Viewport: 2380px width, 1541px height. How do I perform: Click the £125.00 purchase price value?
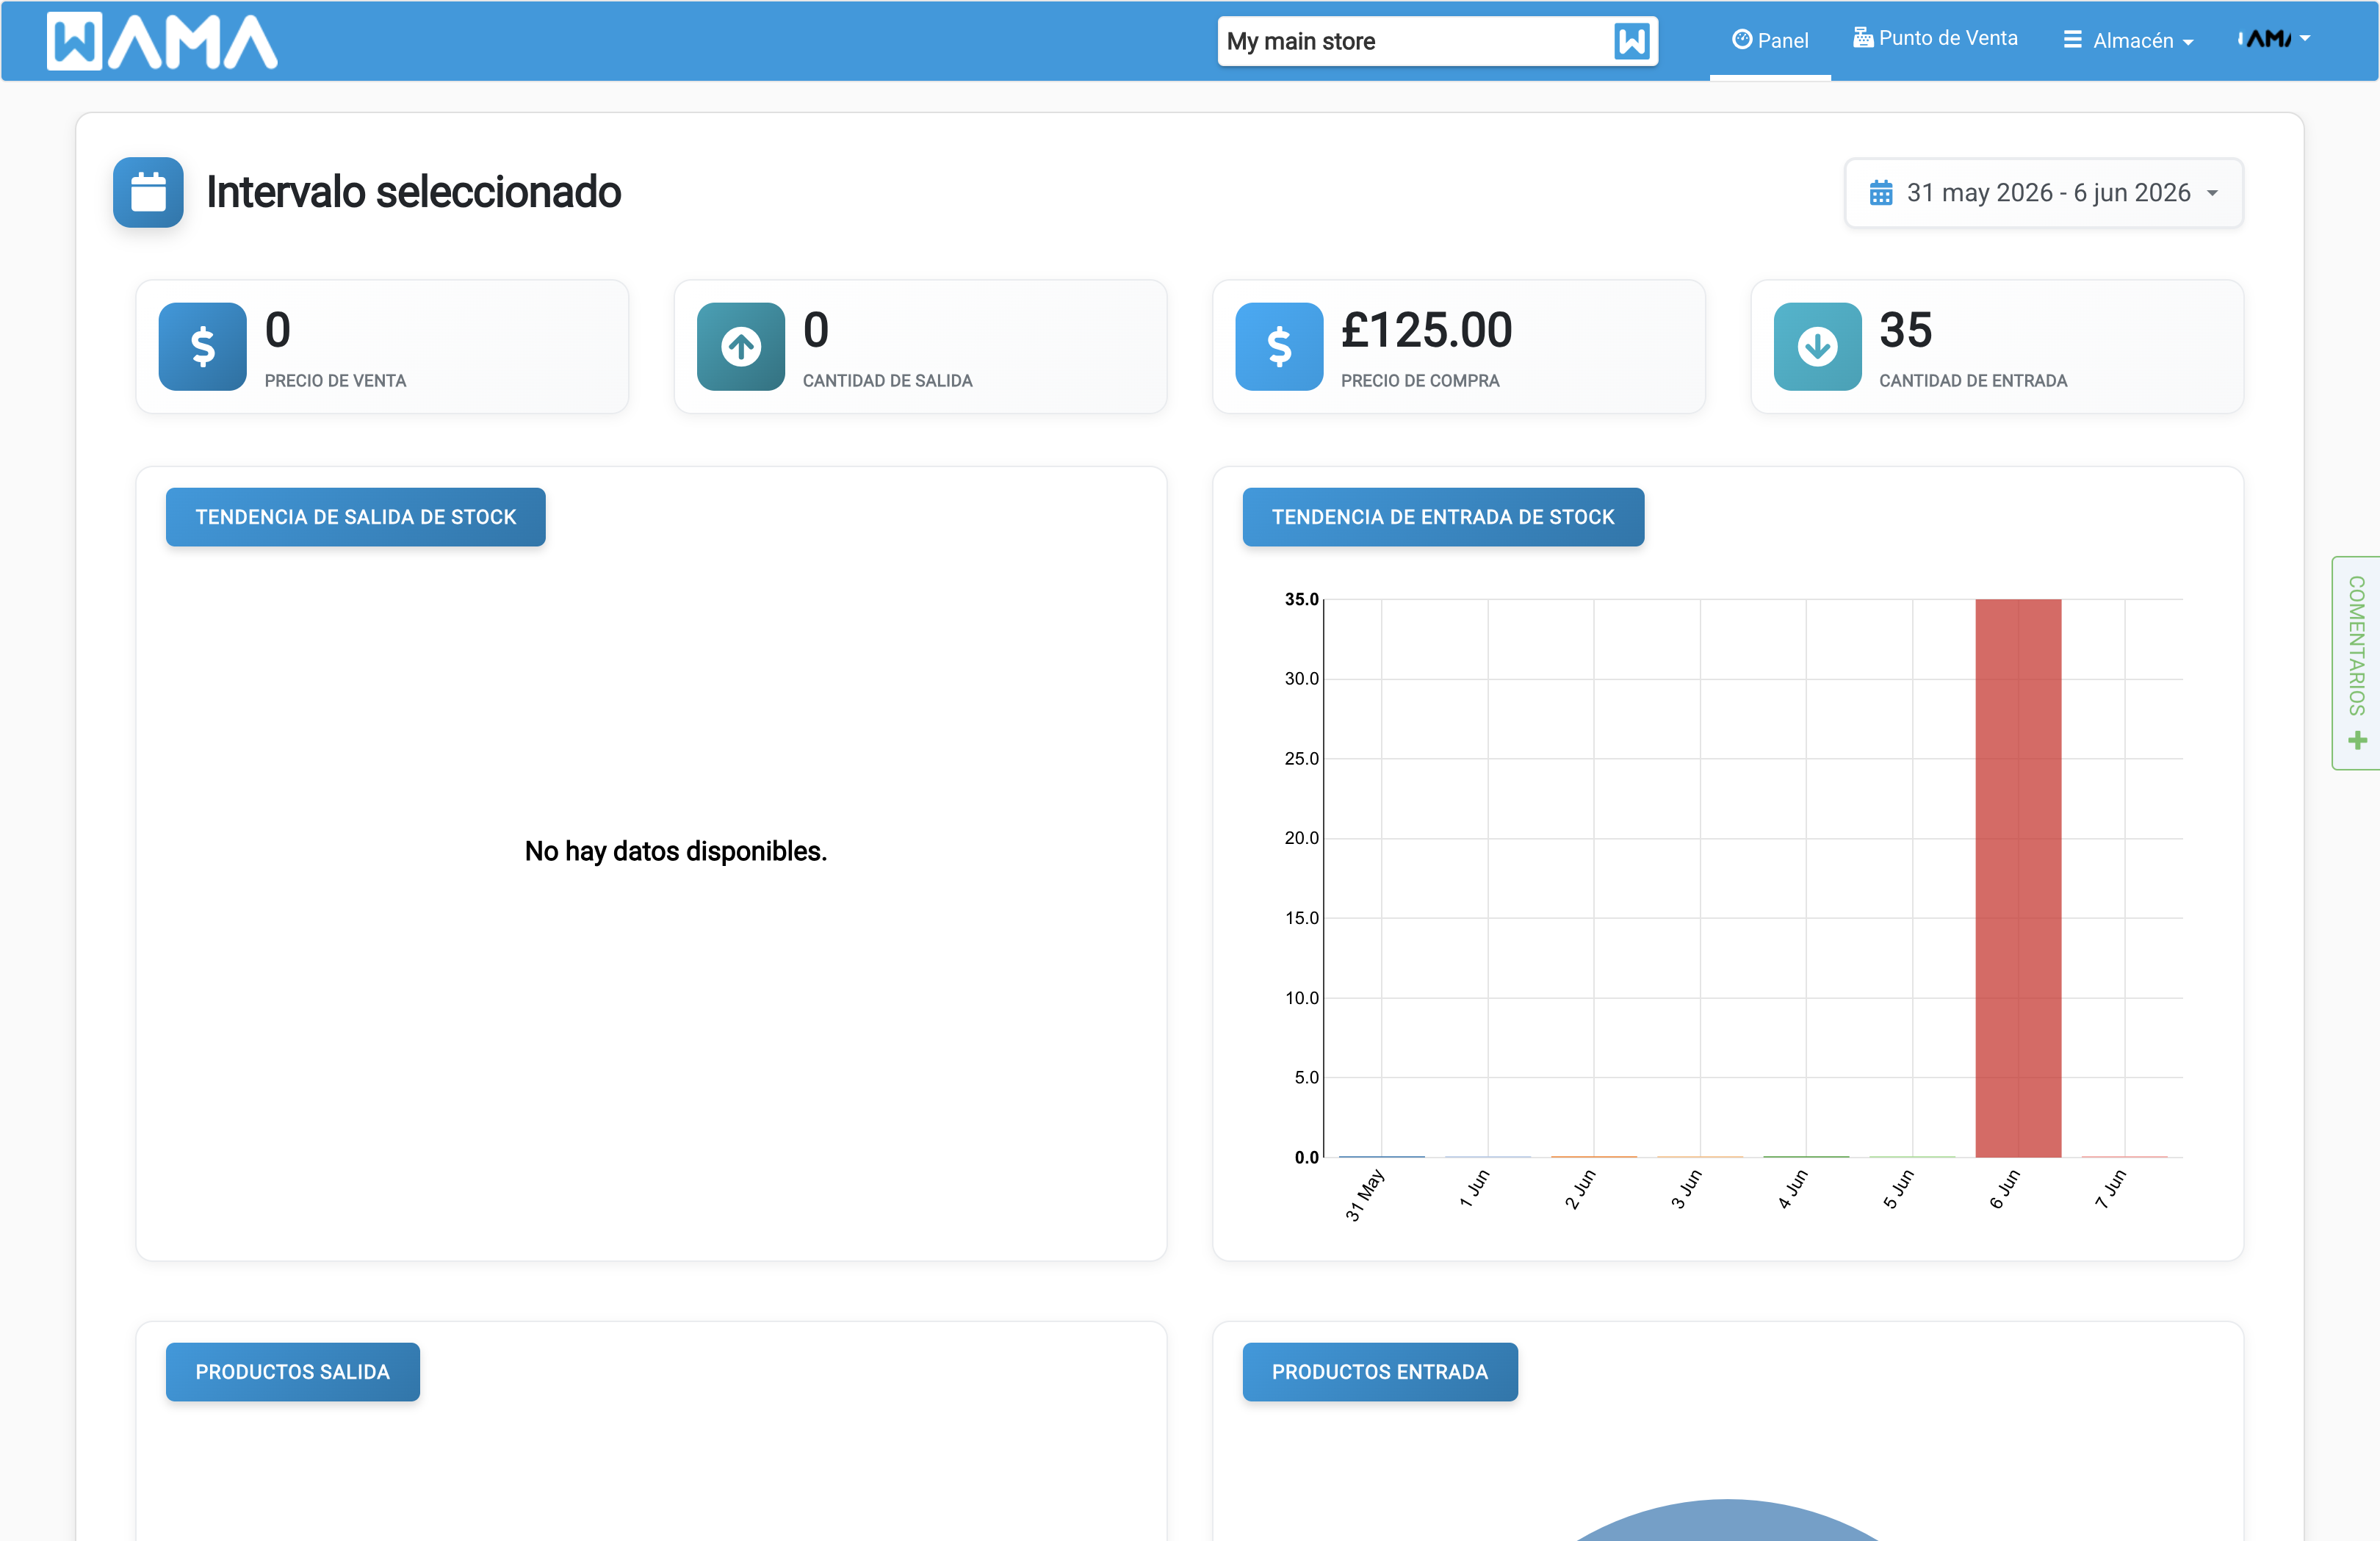pos(1426,330)
